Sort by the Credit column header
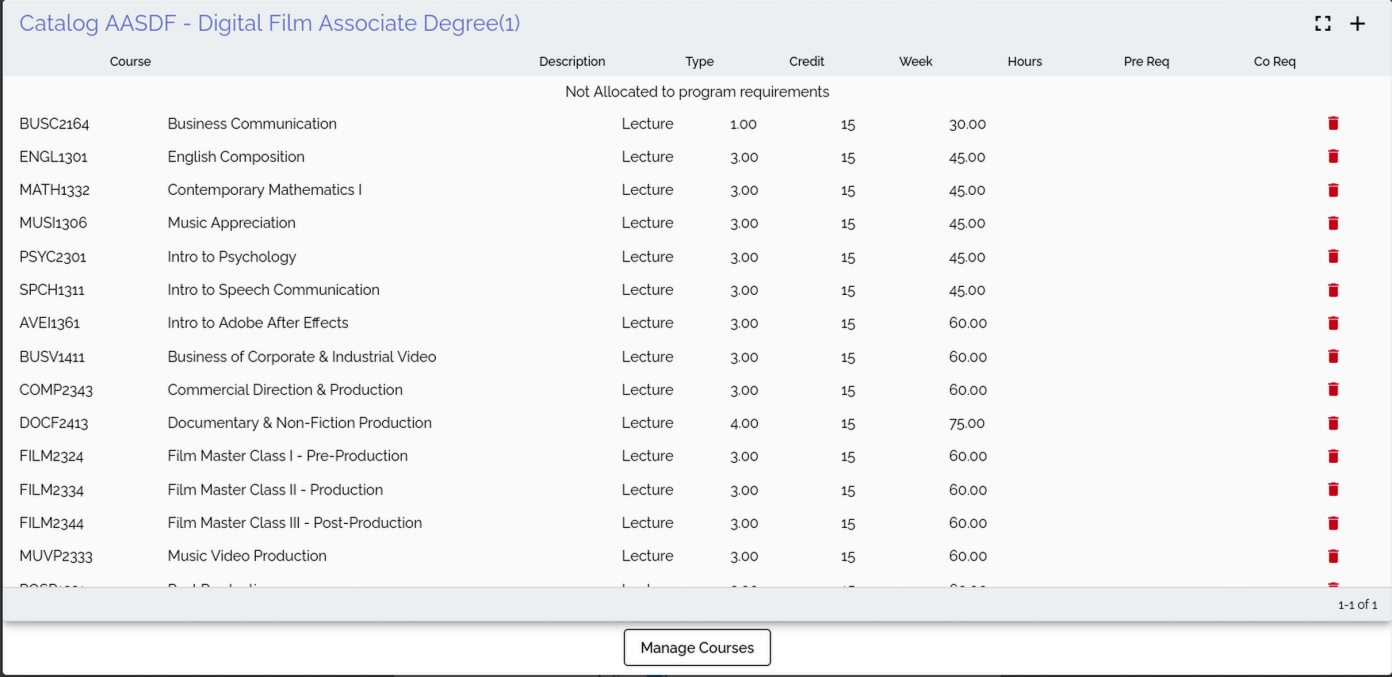Image resolution: width=1392 pixels, height=677 pixels. pos(806,62)
